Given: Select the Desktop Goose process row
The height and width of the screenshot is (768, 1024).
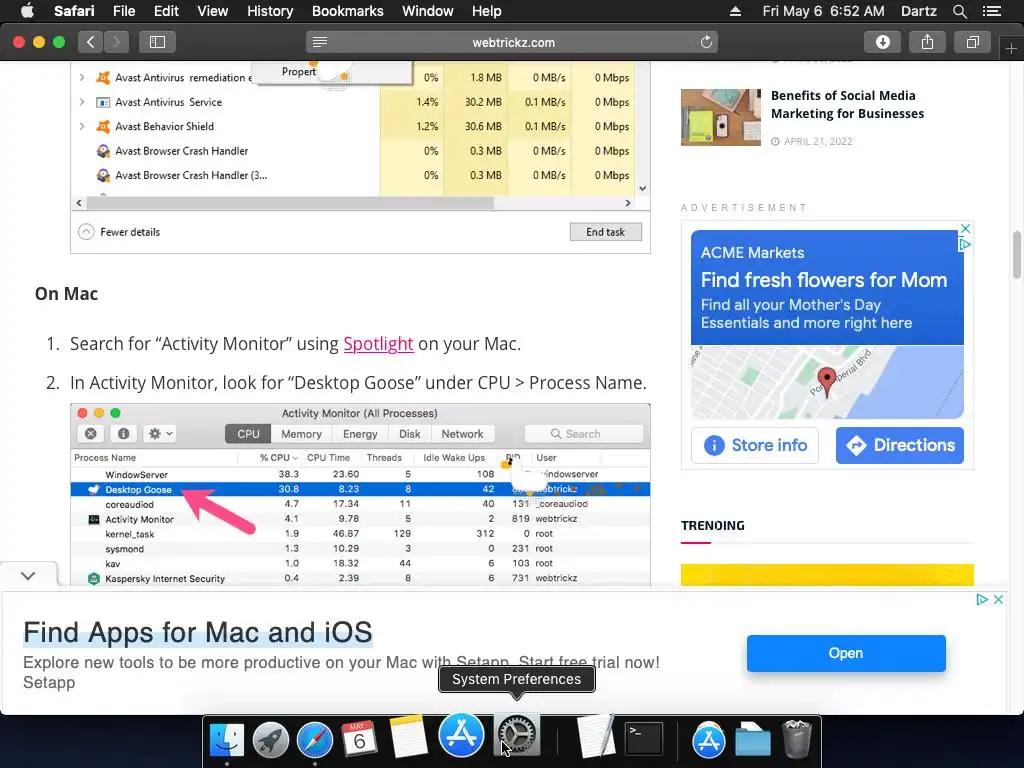Looking at the screenshot, I should tap(360, 489).
